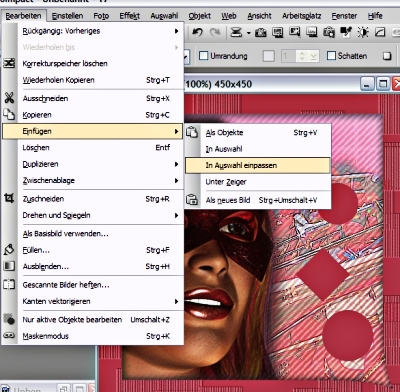400x392 pixels.
Task: Click Korrekturspeicher löschen icon in the menu
Action: tap(9, 63)
